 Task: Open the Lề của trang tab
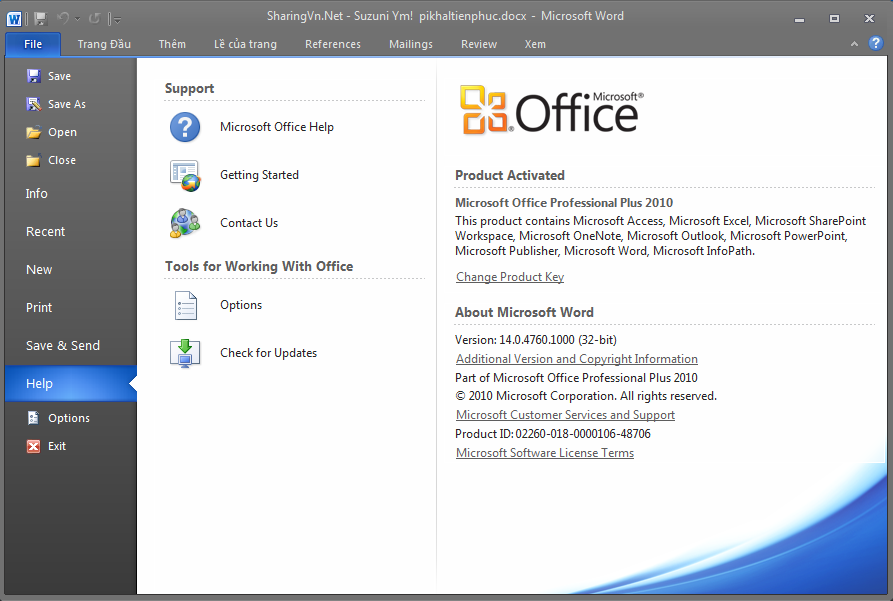coord(245,44)
